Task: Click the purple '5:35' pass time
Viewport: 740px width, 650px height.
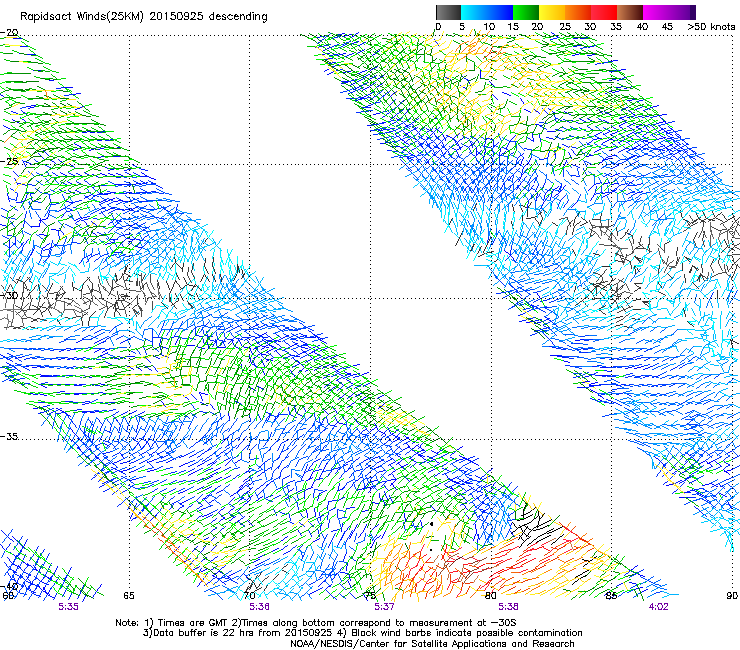Action: (68, 607)
